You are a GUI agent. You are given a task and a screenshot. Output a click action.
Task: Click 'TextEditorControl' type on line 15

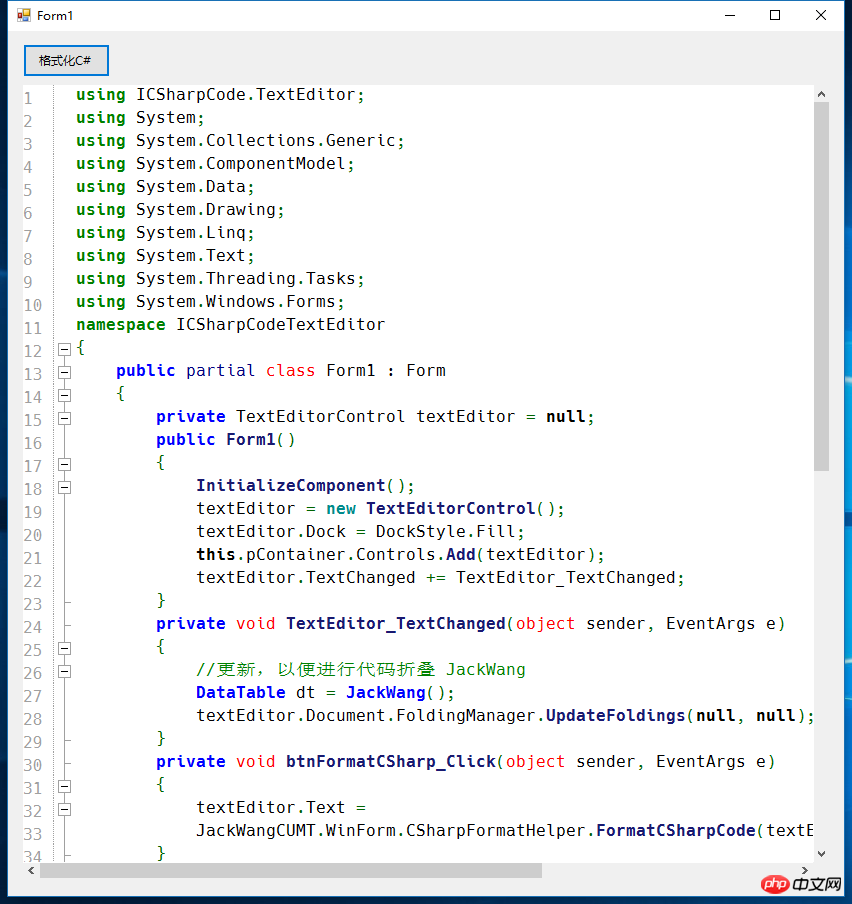point(321,417)
